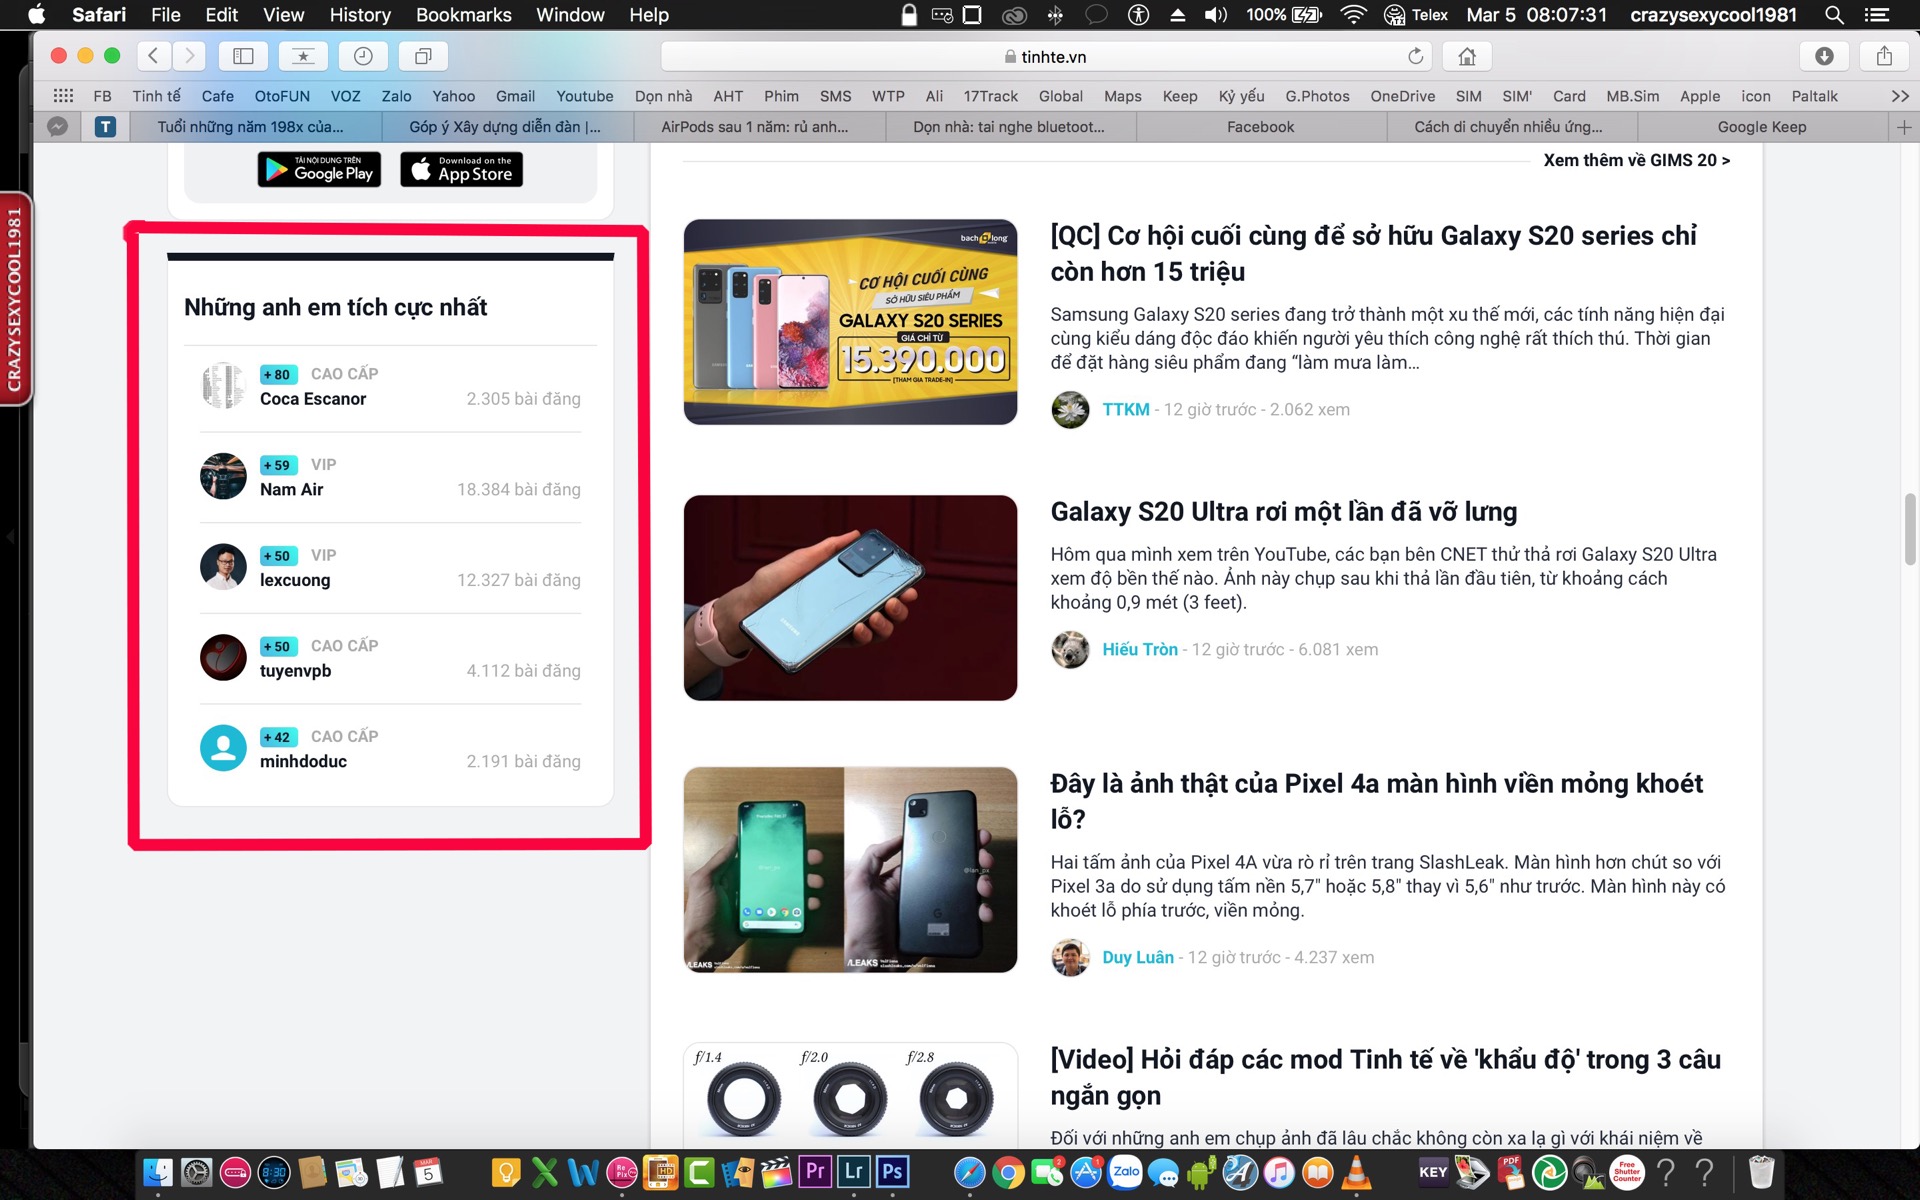This screenshot has height=1200, width=1920.
Task: Open the G.Photos bookmark
Action: (1317, 96)
